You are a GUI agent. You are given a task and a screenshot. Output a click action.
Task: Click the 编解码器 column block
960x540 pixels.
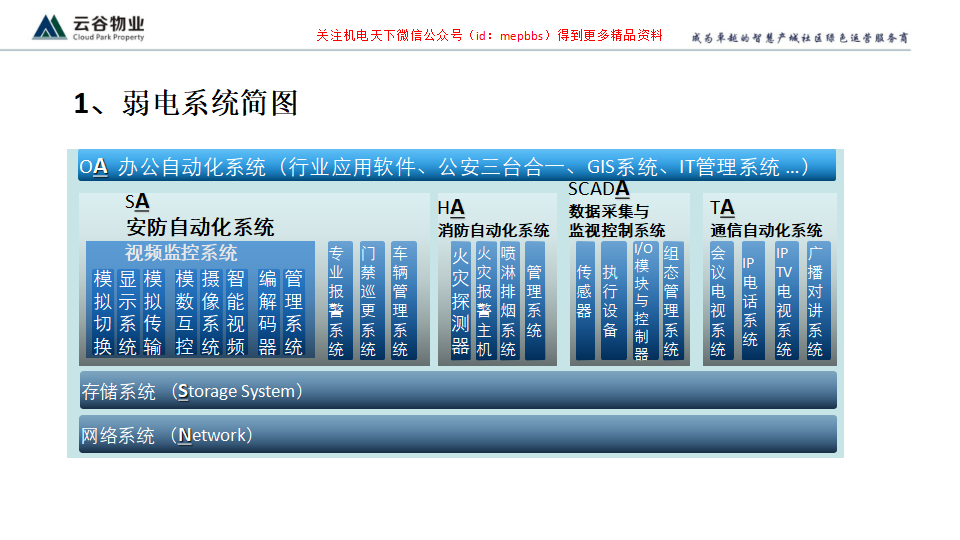click(267, 311)
